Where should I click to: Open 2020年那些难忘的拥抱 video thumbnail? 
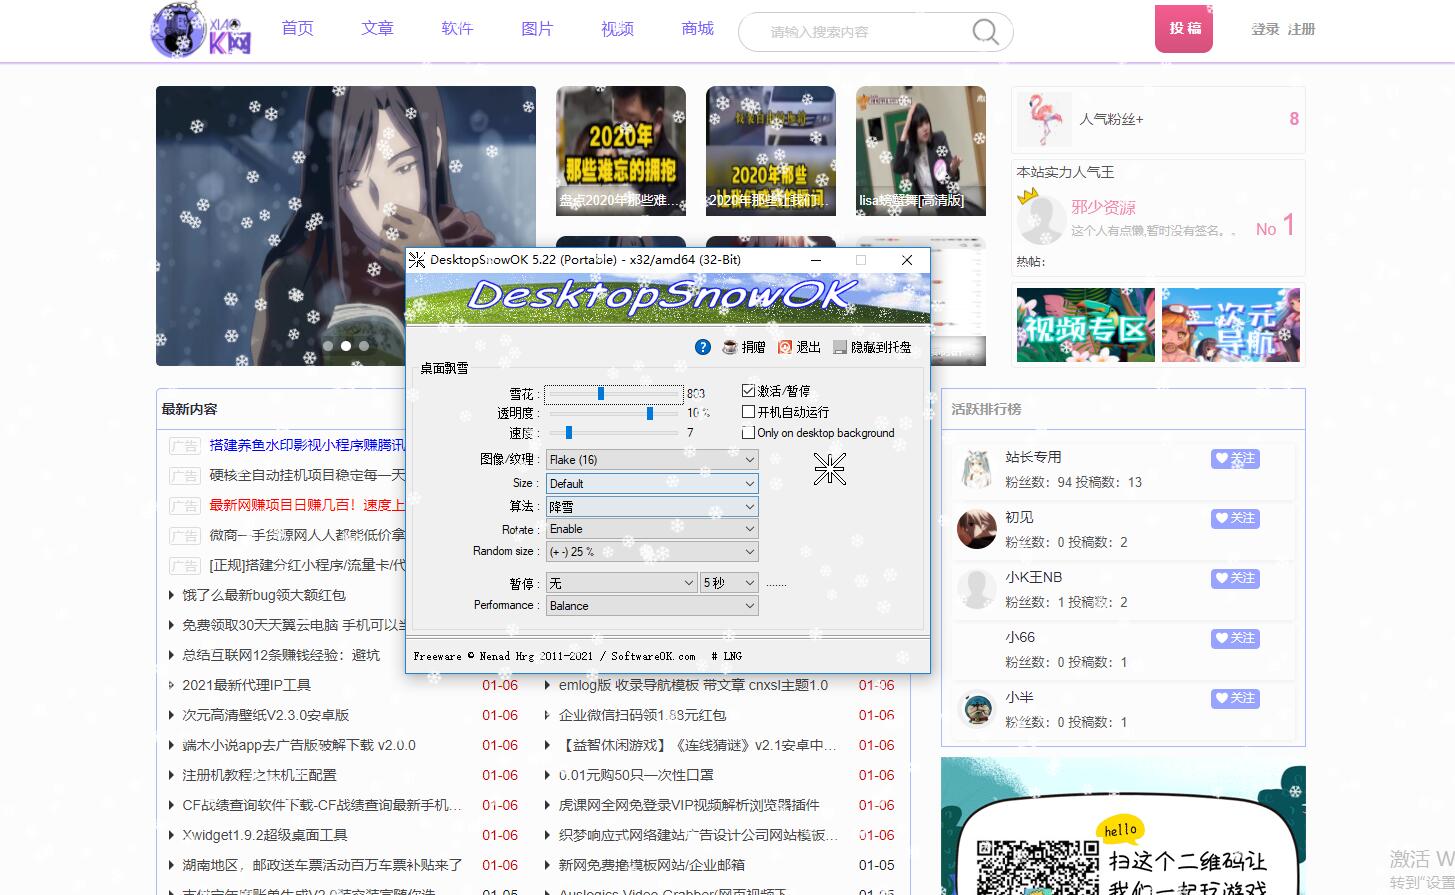(621, 151)
